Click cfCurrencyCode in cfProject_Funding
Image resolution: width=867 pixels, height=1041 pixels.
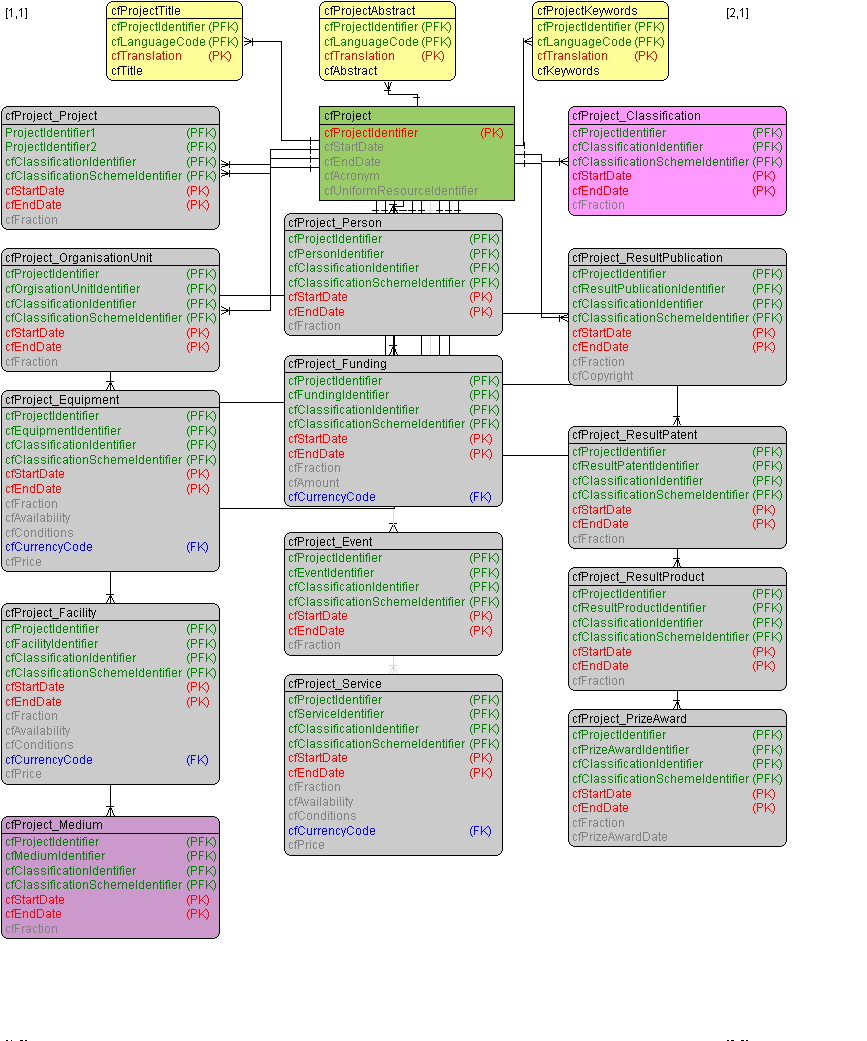332,497
